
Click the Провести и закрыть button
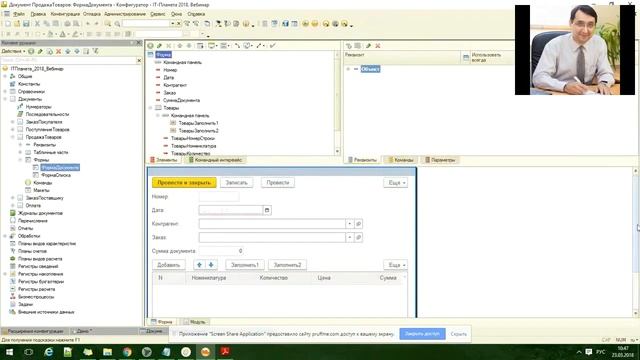coord(184,182)
